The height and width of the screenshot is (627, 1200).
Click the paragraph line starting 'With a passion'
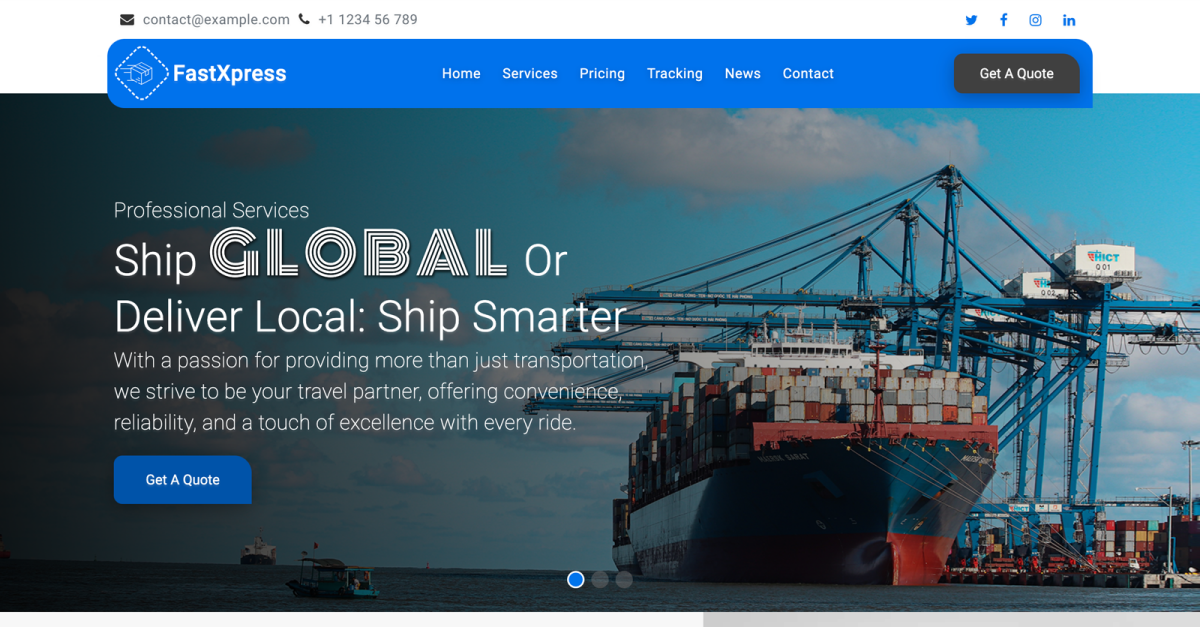[x=381, y=360]
